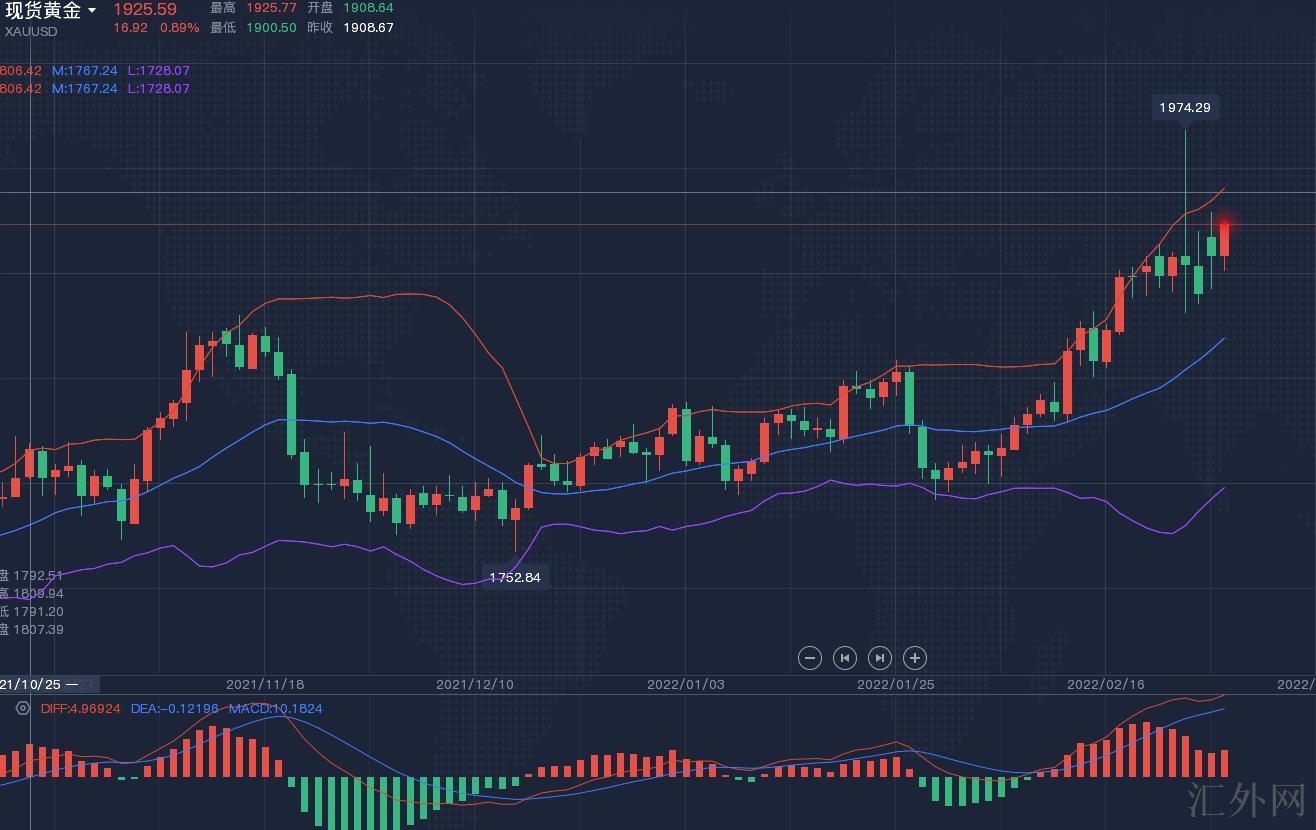Click the DIFF:4.96924 indicator label
1316x830 pixels.
coord(81,708)
